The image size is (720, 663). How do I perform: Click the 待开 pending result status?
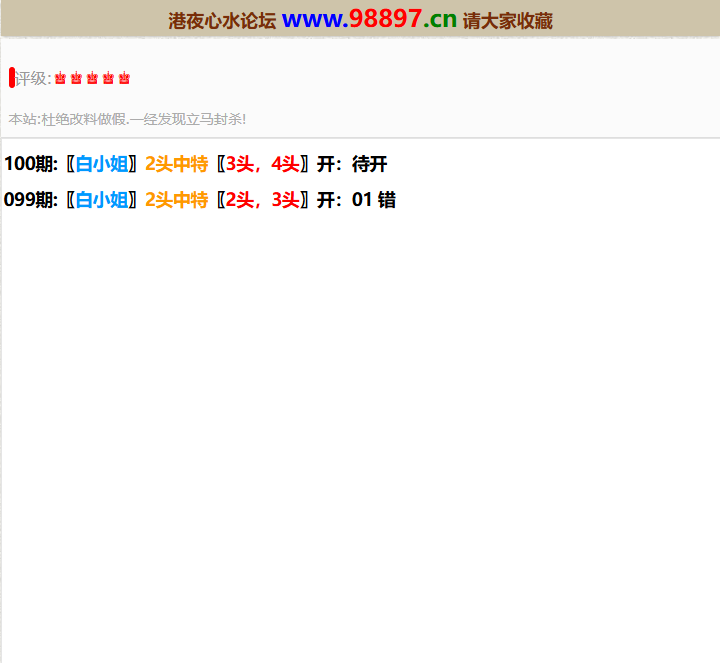pyautogui.click(x=369, y=165)
